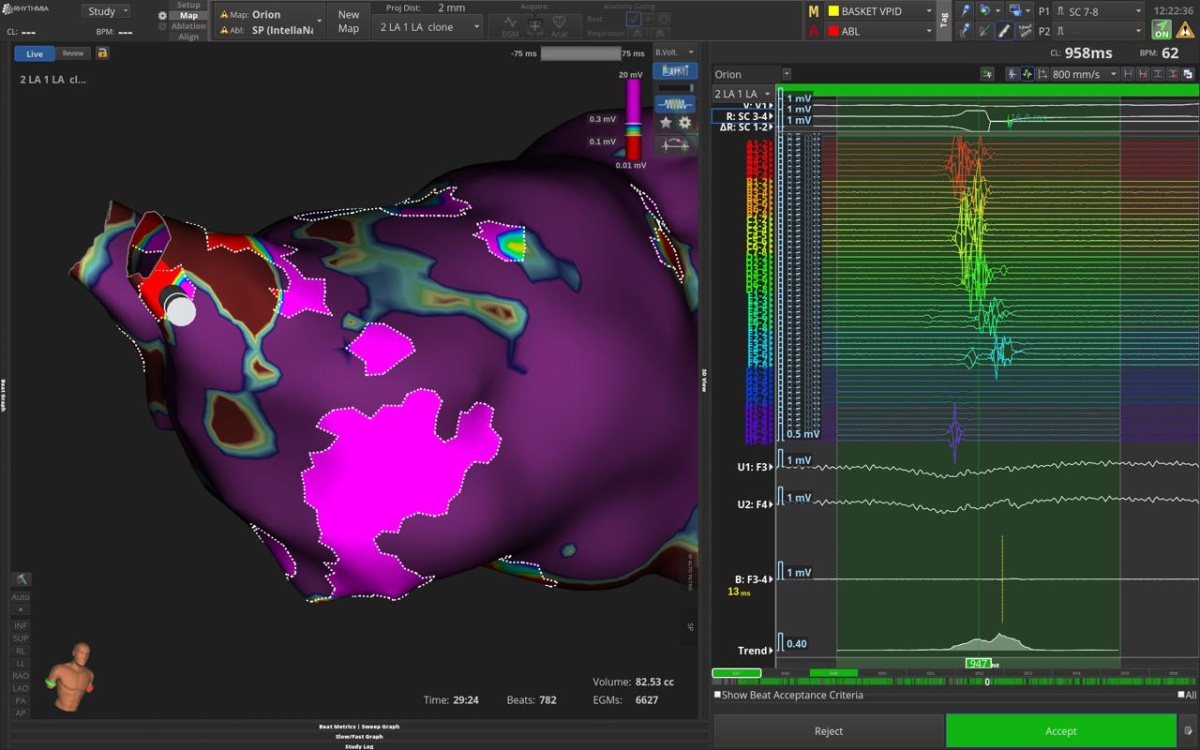
Task: Click the warning triangle icon under the clock
Action: pyautogui.click(x=1186, y=30)
